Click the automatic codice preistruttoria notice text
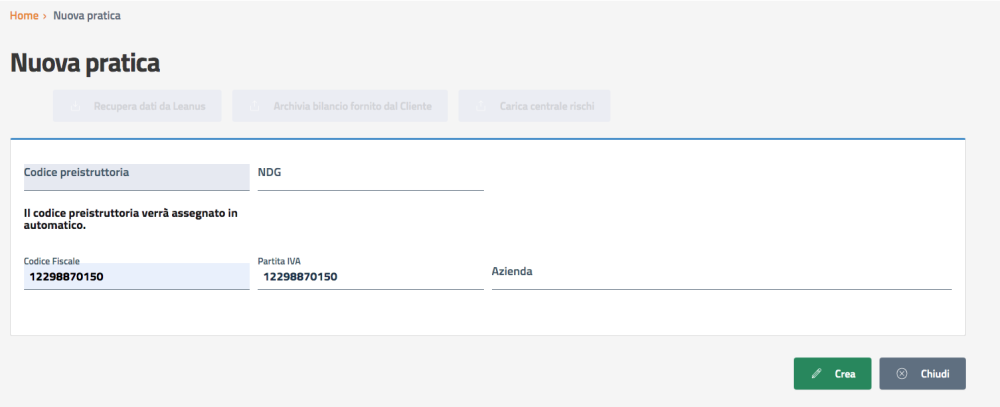Viewport: 1000px width, 407px height. (130, 218)
